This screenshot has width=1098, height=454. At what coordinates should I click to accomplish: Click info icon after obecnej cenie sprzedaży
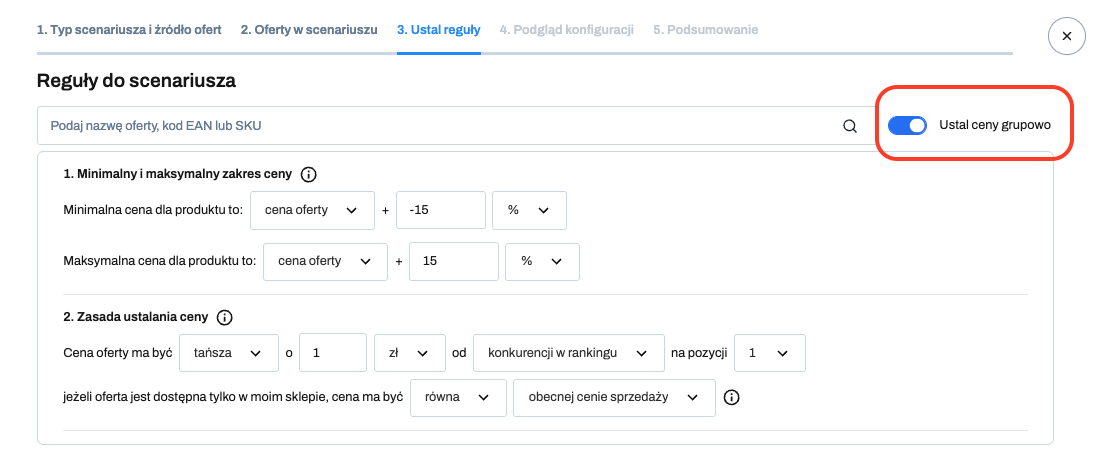pos(731,397)
